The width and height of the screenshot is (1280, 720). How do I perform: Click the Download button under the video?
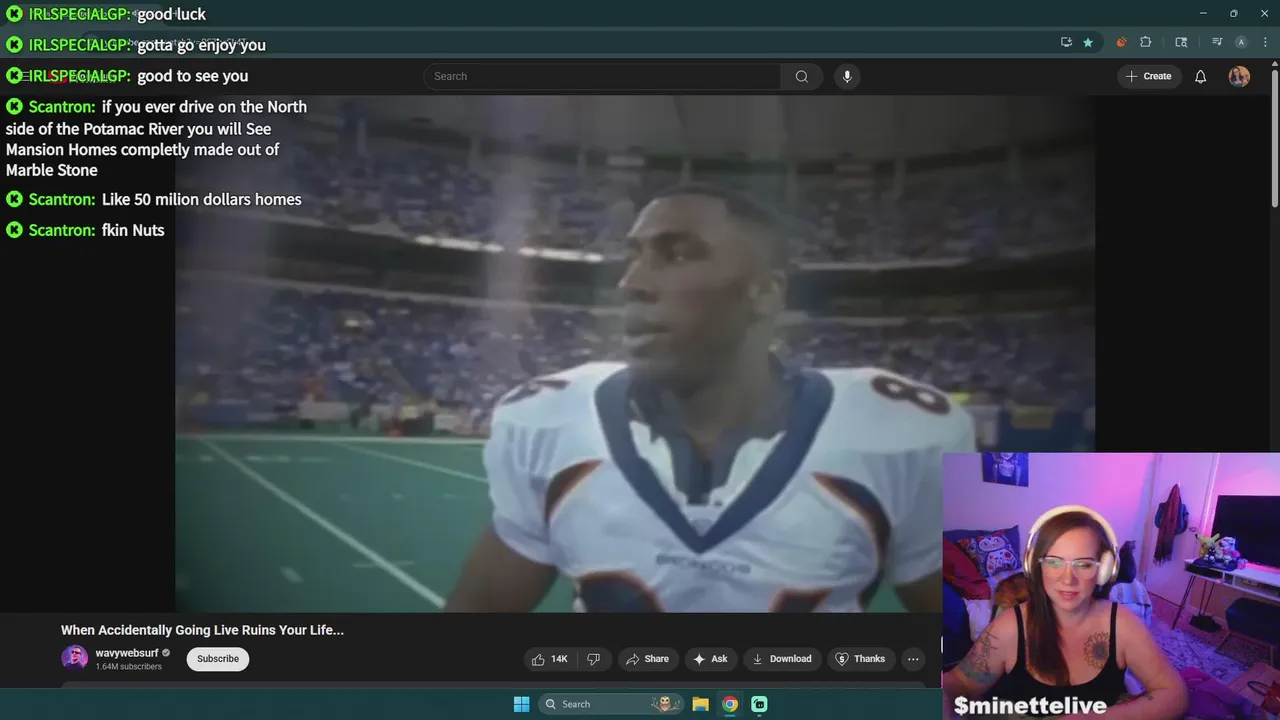tap(782, 659)
